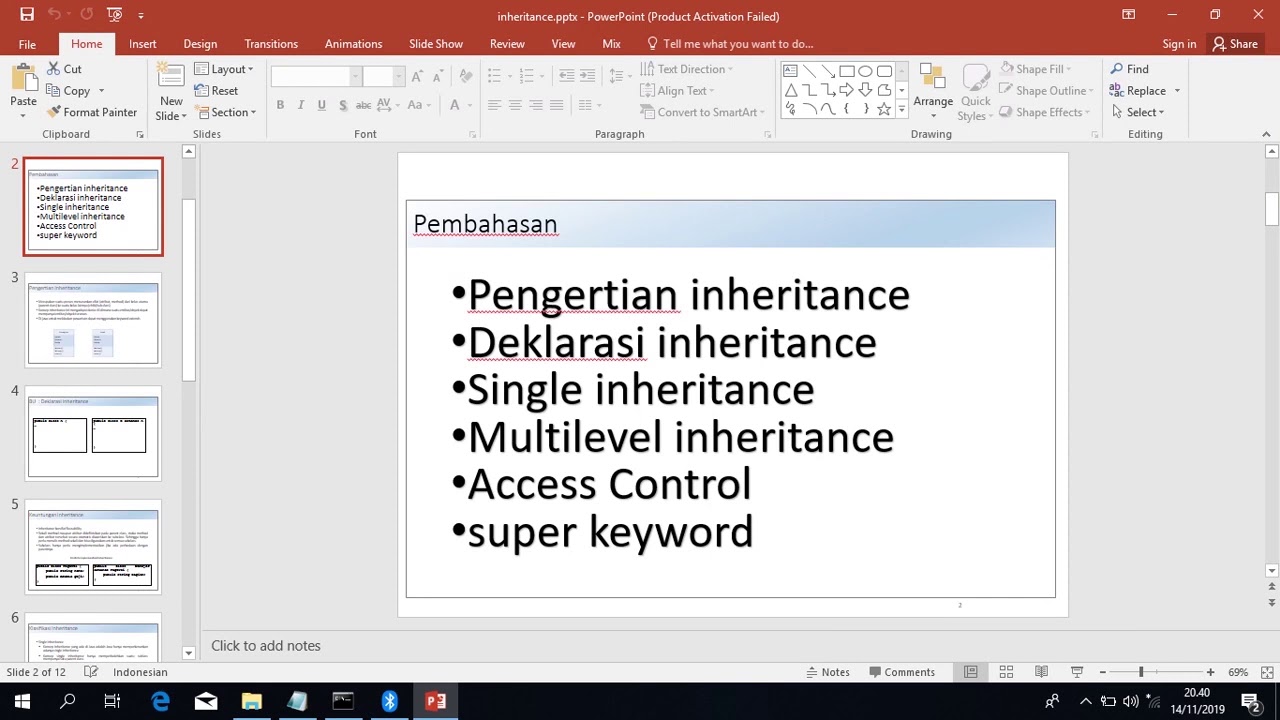Open PowerPoint icon in taskbar
The image size is (1280, 720).
tap(436, 701)
